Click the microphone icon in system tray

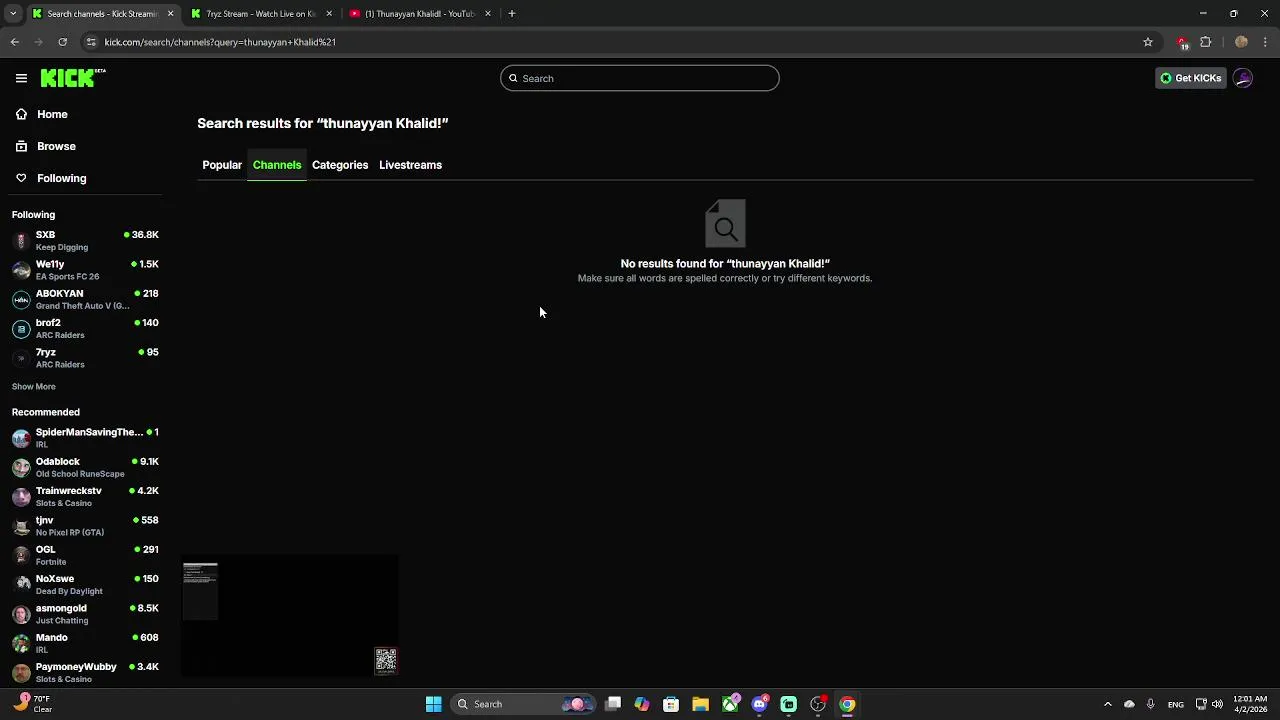coord(1151,704)
